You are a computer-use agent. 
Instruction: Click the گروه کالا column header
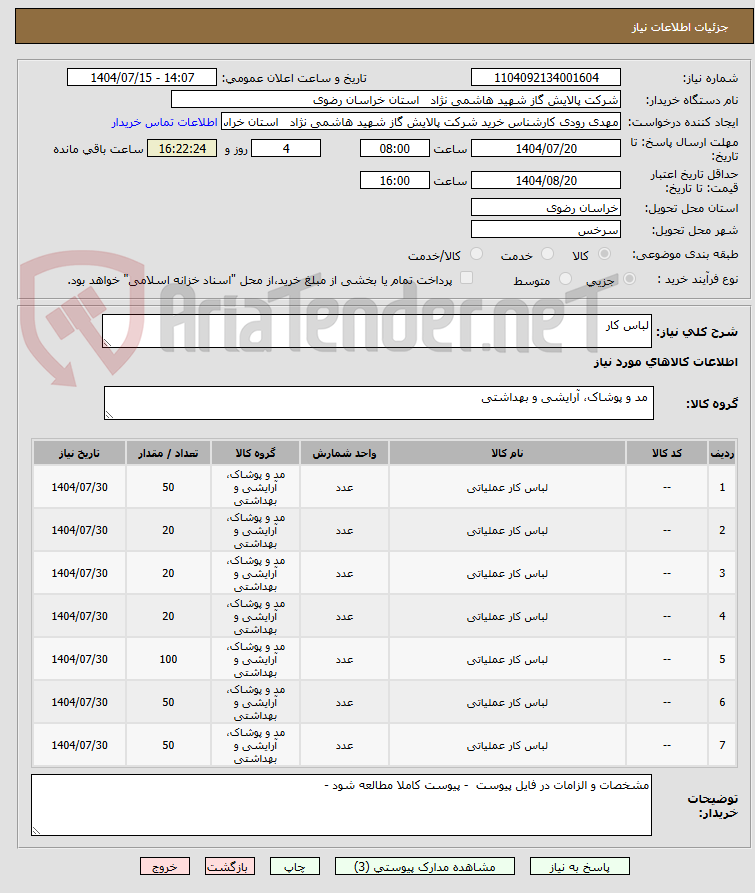pyautogui.click(x=255, y=453)
